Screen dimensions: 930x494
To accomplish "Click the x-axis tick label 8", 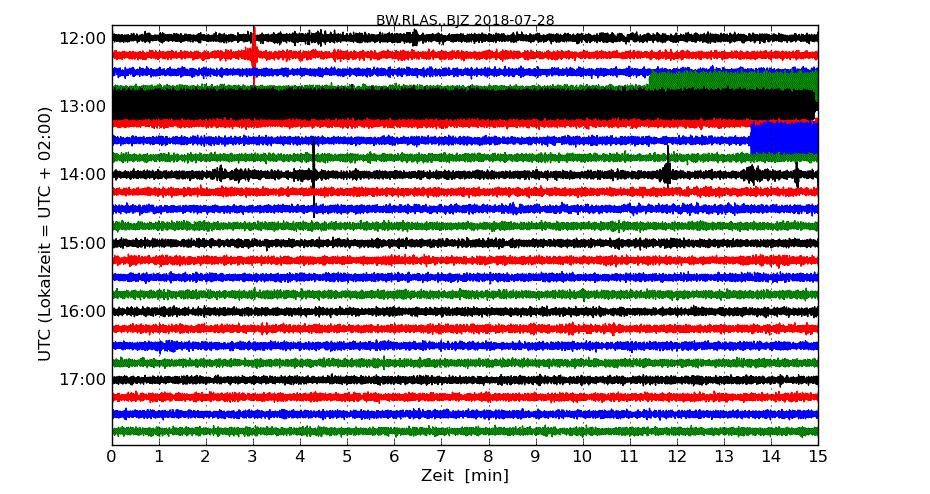I will point(488,458).
